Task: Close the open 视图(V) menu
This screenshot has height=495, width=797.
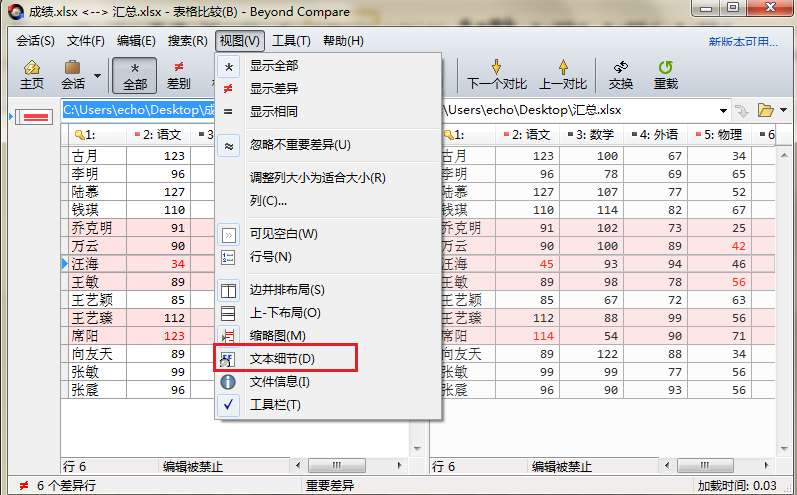Action: click(x=239, y=41)
